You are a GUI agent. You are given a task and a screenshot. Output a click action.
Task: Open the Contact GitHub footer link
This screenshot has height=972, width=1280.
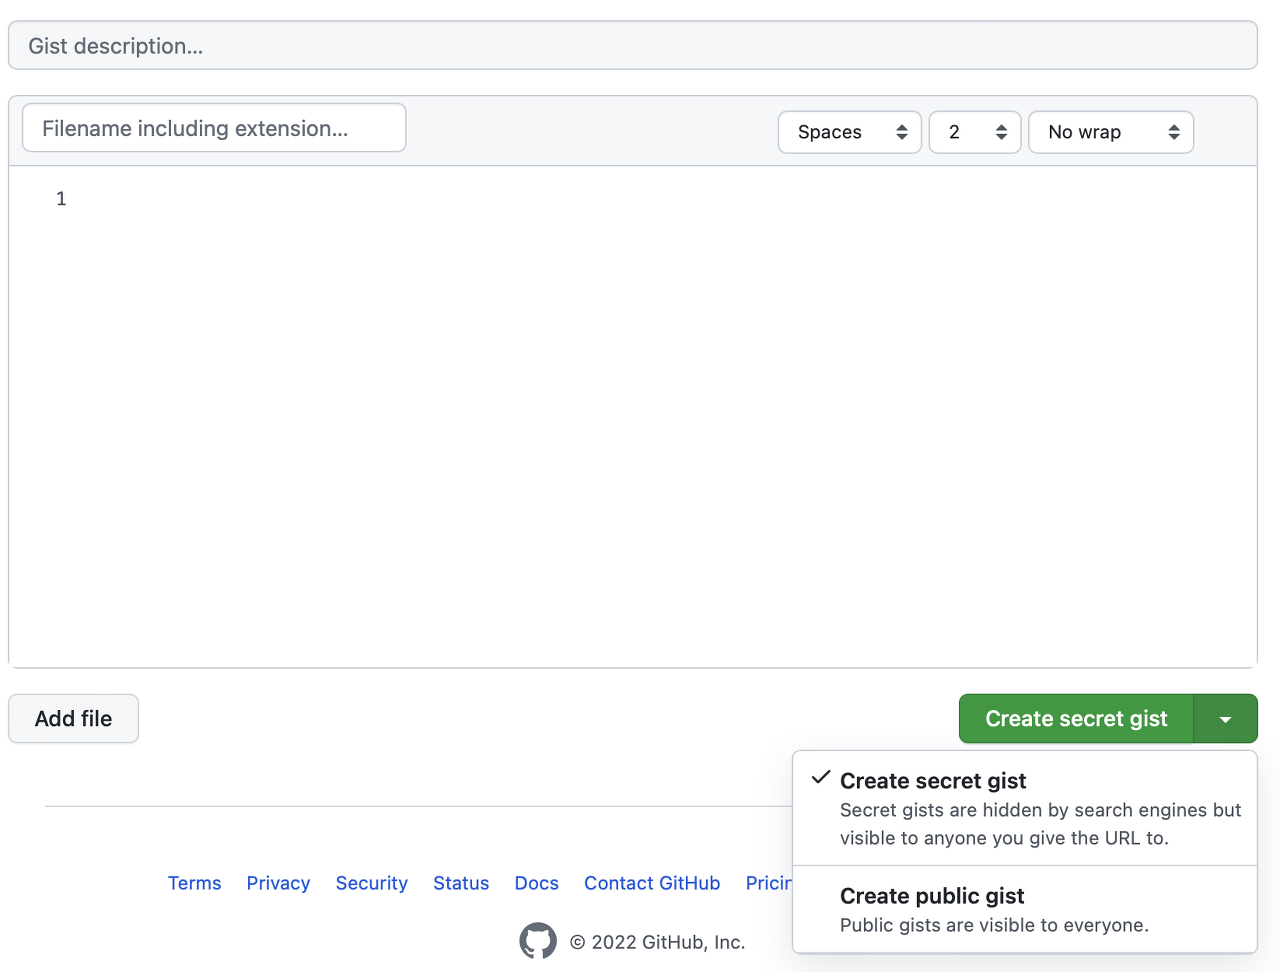click(652, 883)
